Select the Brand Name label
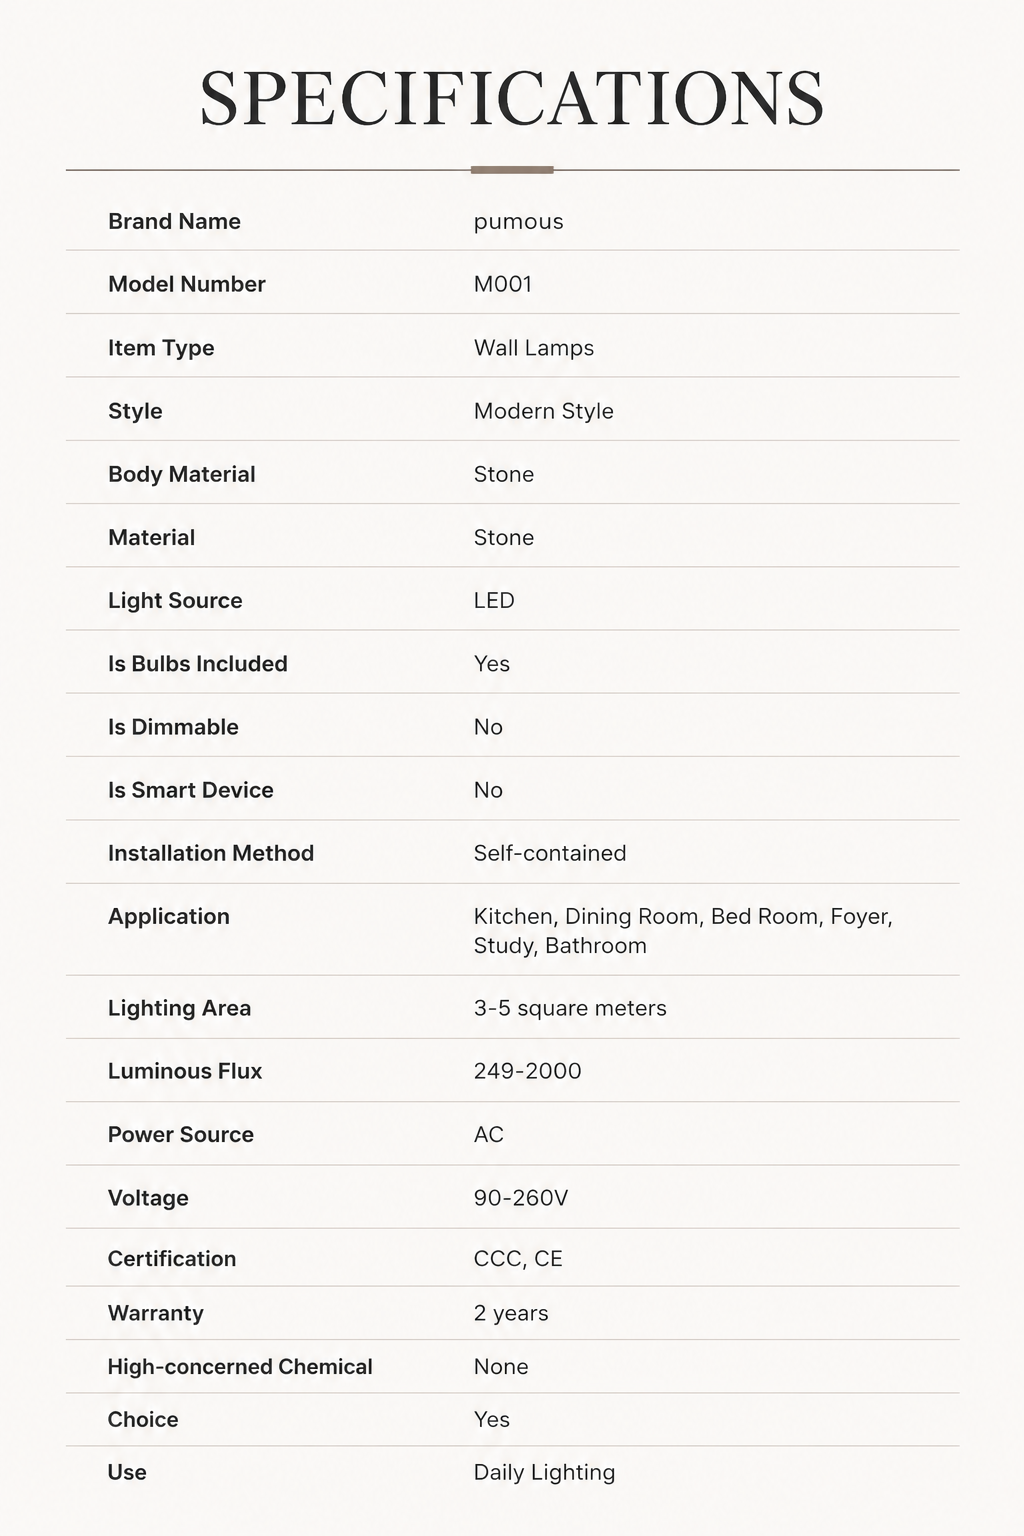Image resolution: width=1024 pixels, height=1536 pixels. [174, 221]
